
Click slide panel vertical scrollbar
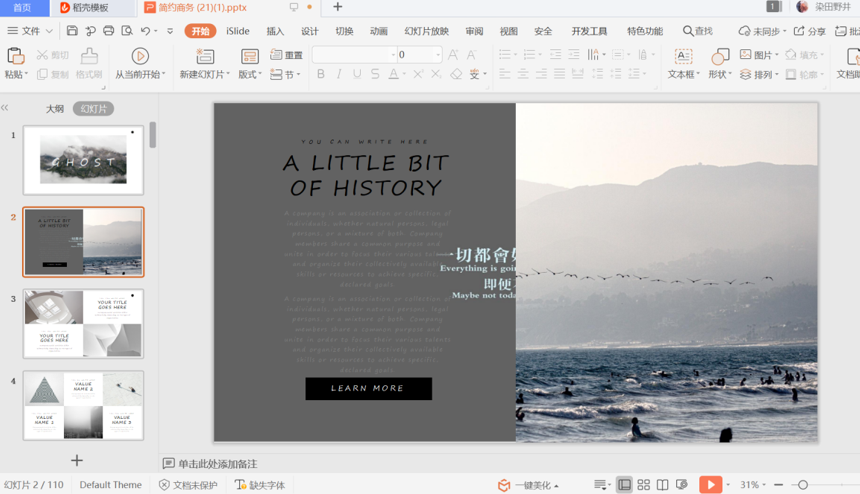click(x=152, y=135)
